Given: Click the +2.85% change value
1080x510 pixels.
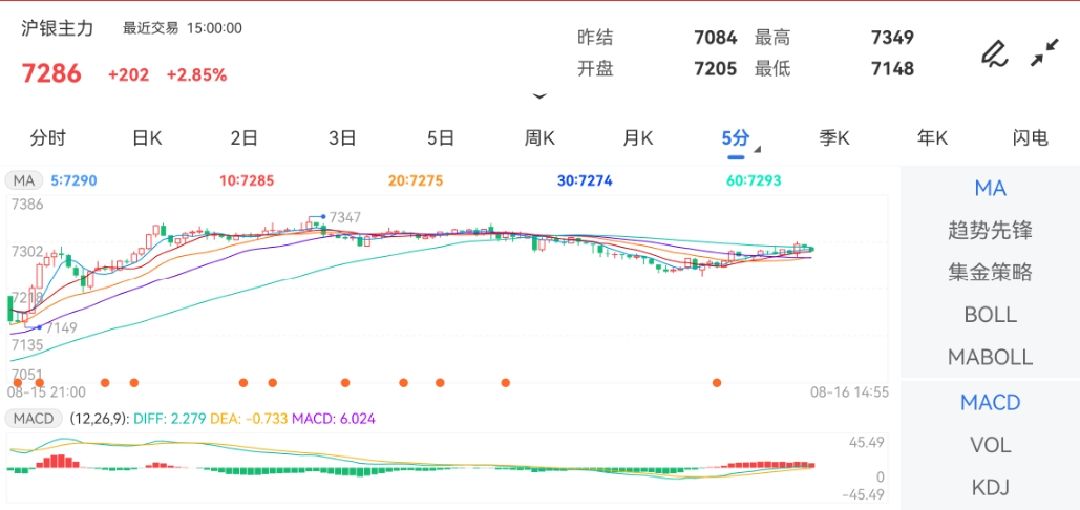Looking at the screenshot, I should point(197,75).
